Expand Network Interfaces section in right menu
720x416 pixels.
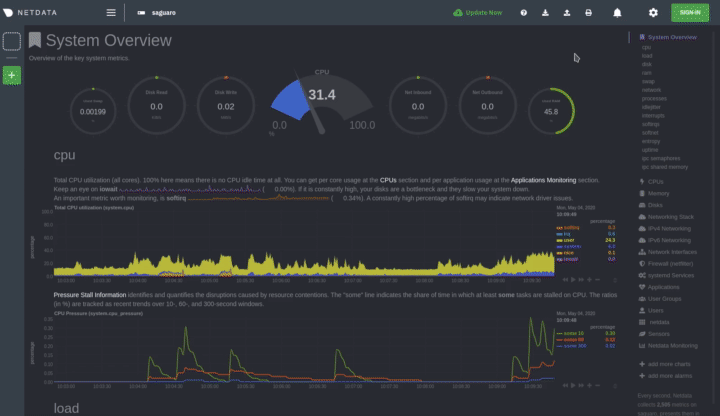[x=672, y=252]
